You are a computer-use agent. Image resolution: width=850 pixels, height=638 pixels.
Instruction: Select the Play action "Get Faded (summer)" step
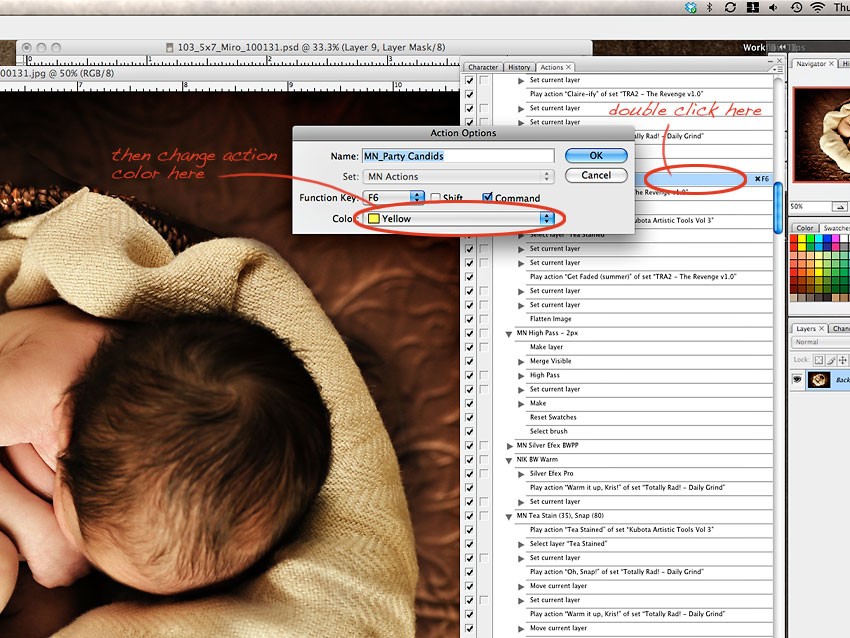click(x=633, y=277)
